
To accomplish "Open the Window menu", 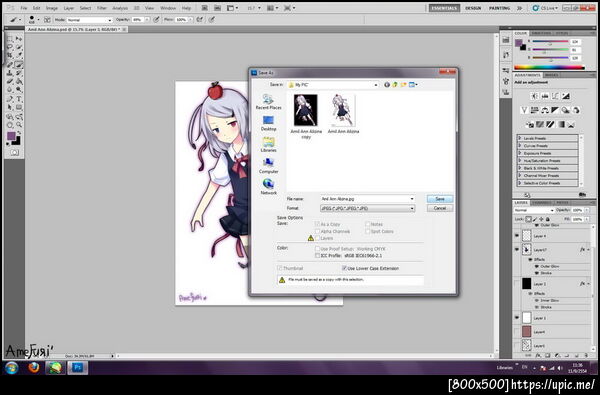I will [168, 8].
